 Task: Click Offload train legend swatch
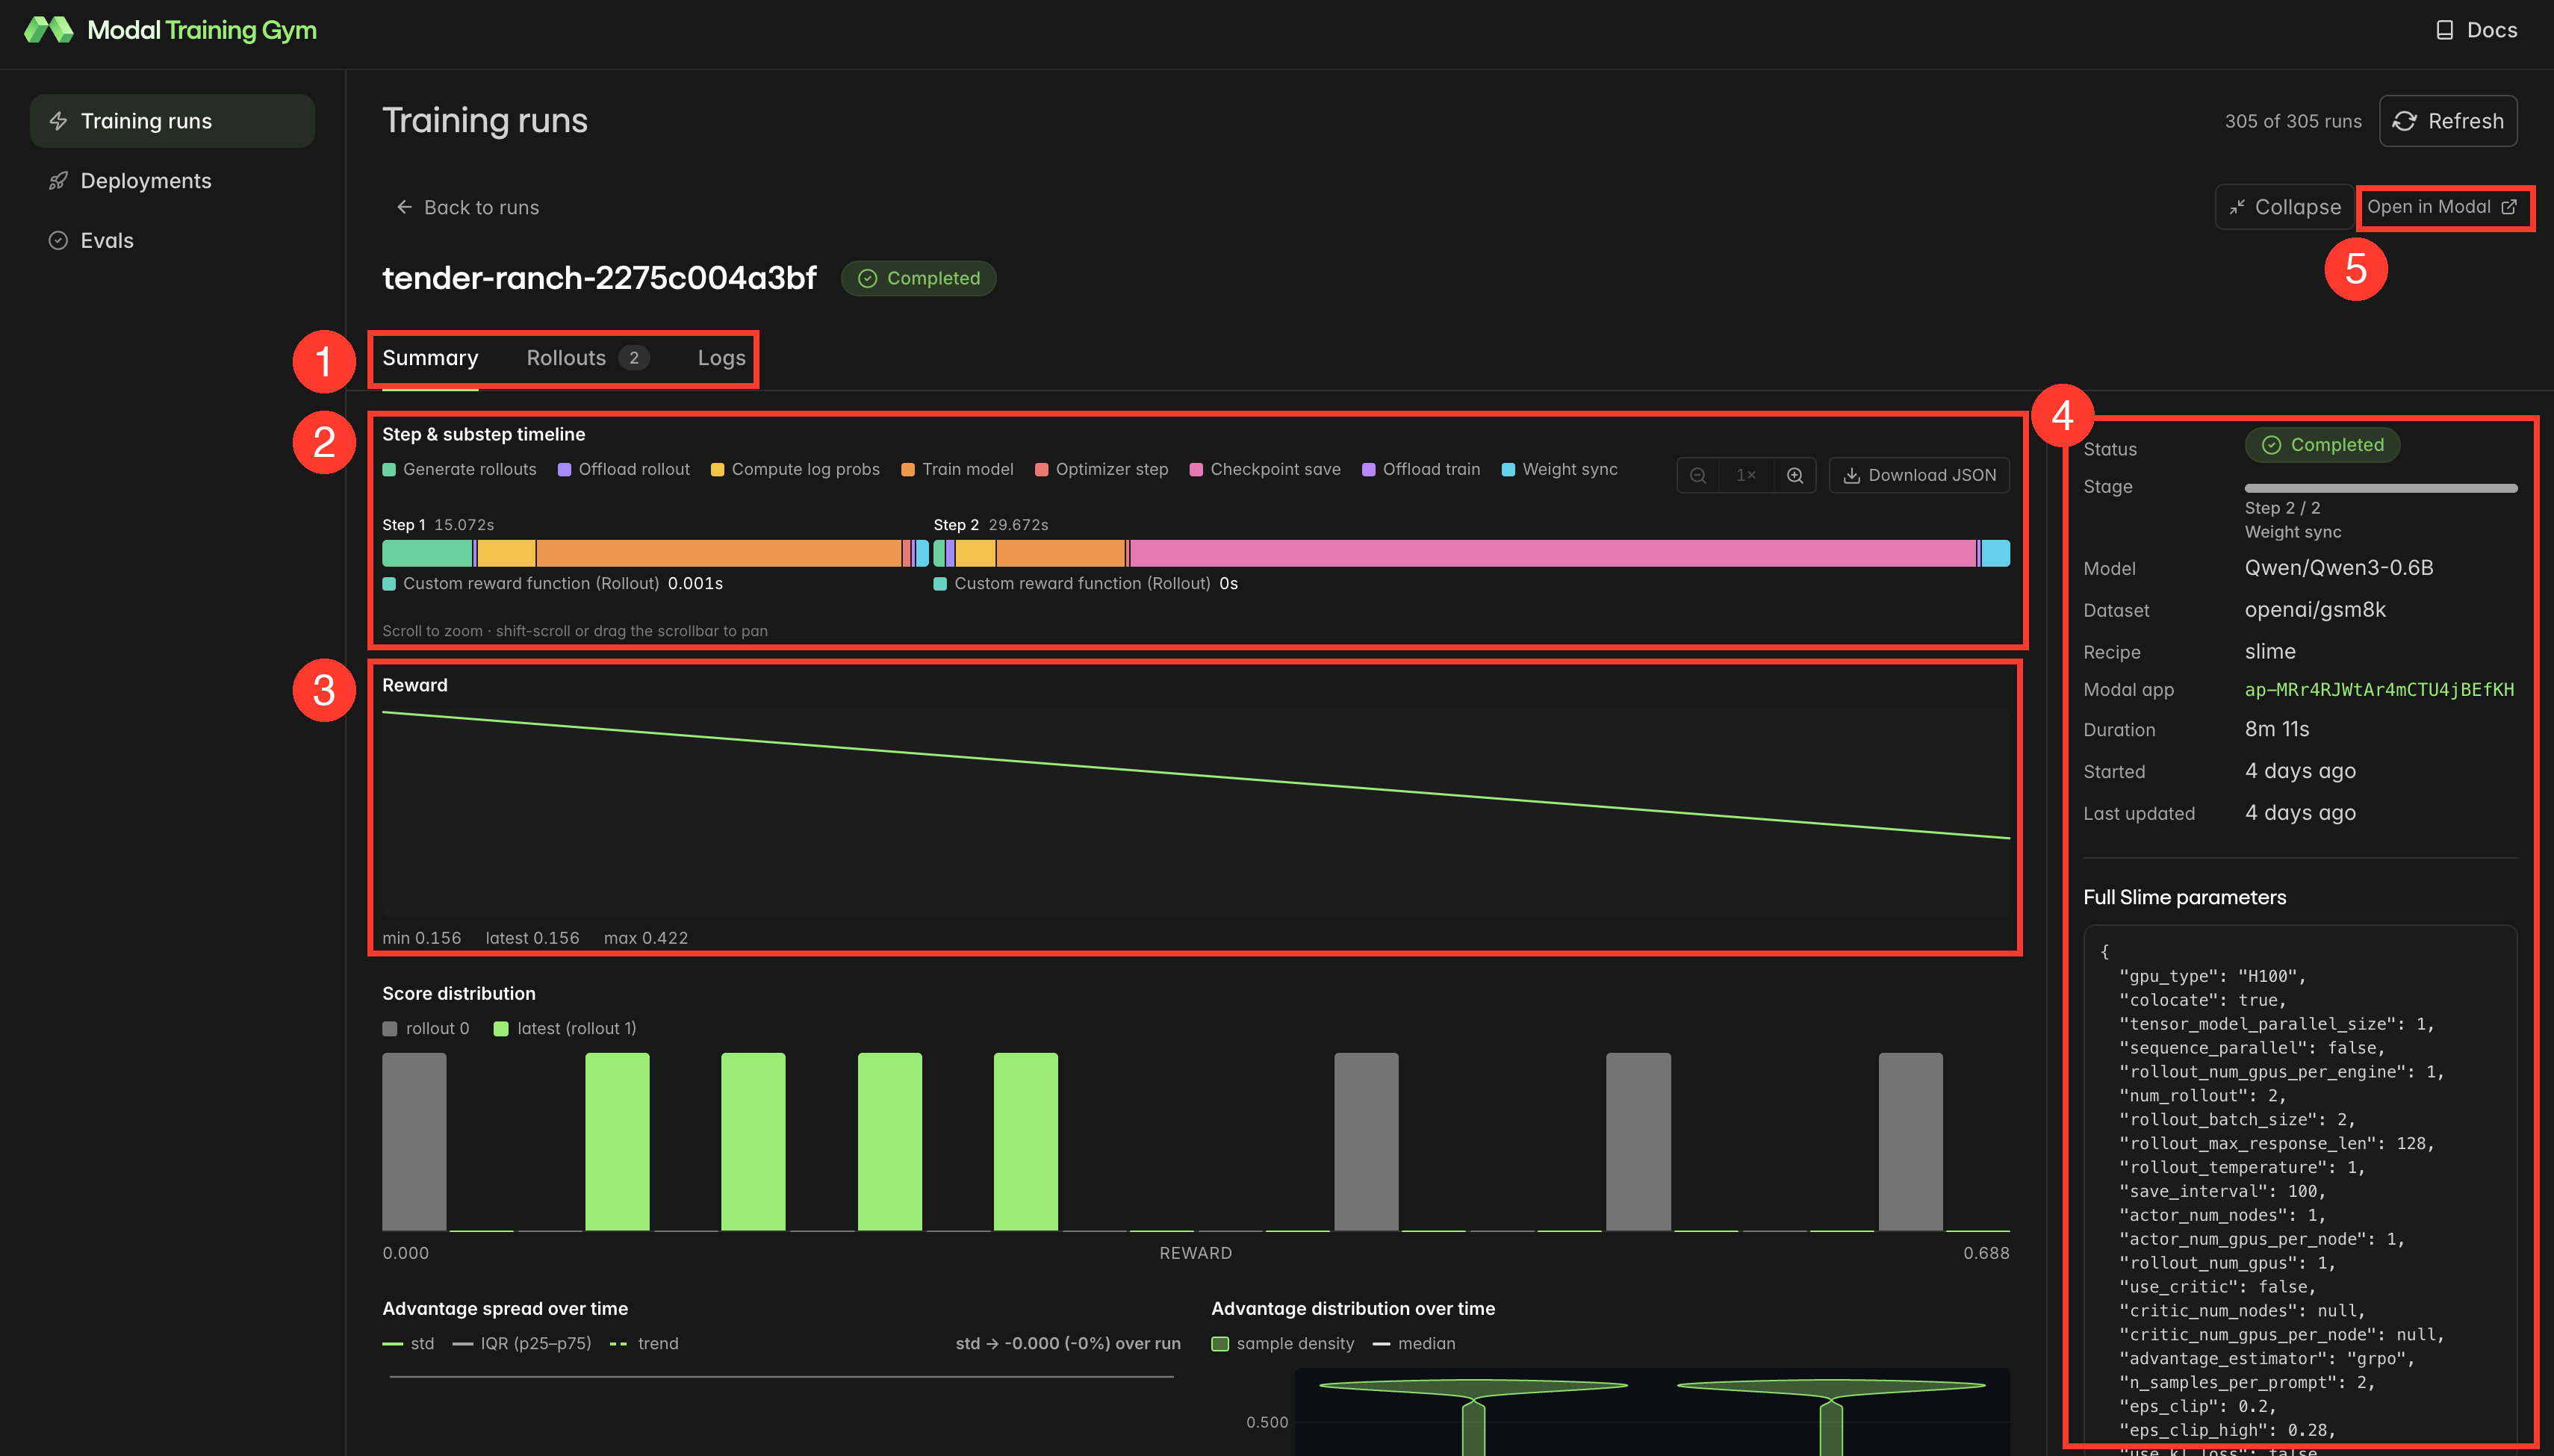click(1369, 470)
